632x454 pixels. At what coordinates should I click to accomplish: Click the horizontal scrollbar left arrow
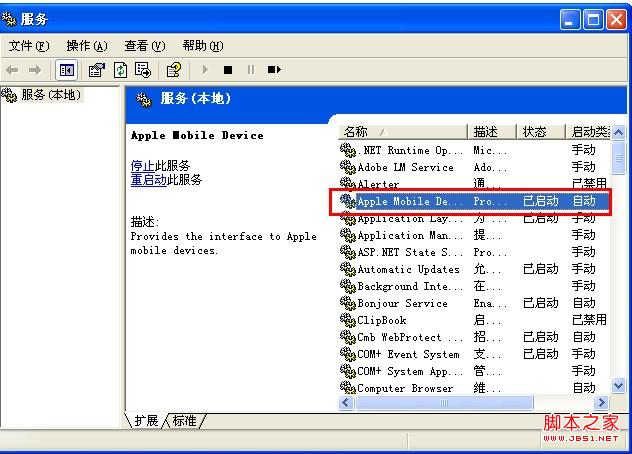[346, 402]
